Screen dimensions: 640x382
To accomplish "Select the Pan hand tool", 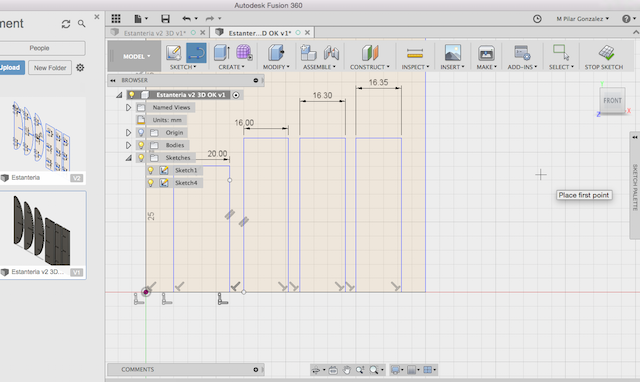I will pos(347,370).
